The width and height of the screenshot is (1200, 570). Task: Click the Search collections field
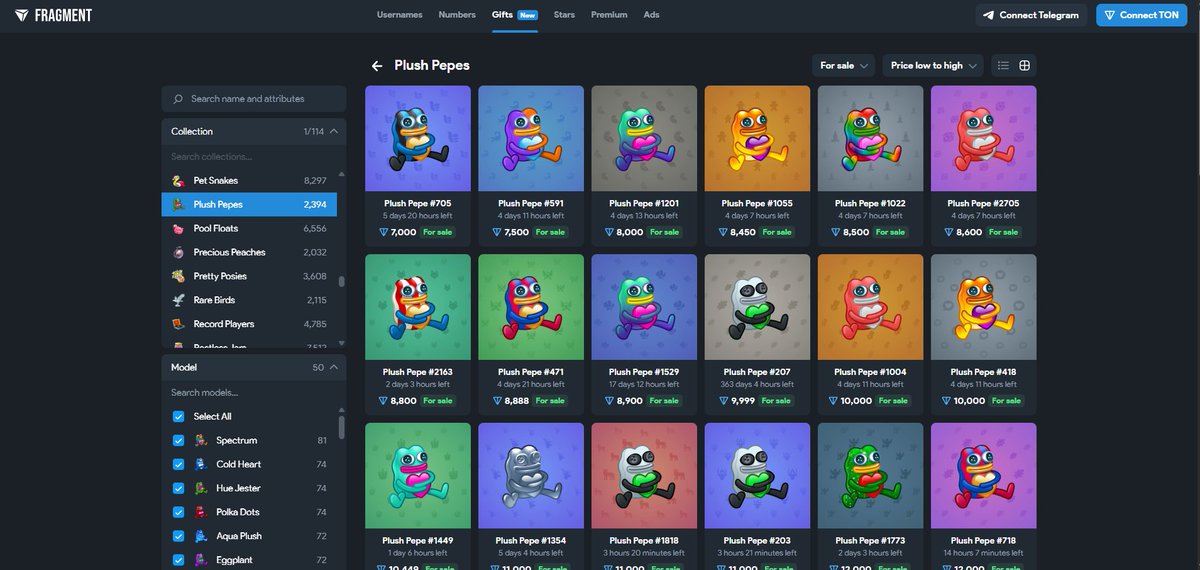254,157
